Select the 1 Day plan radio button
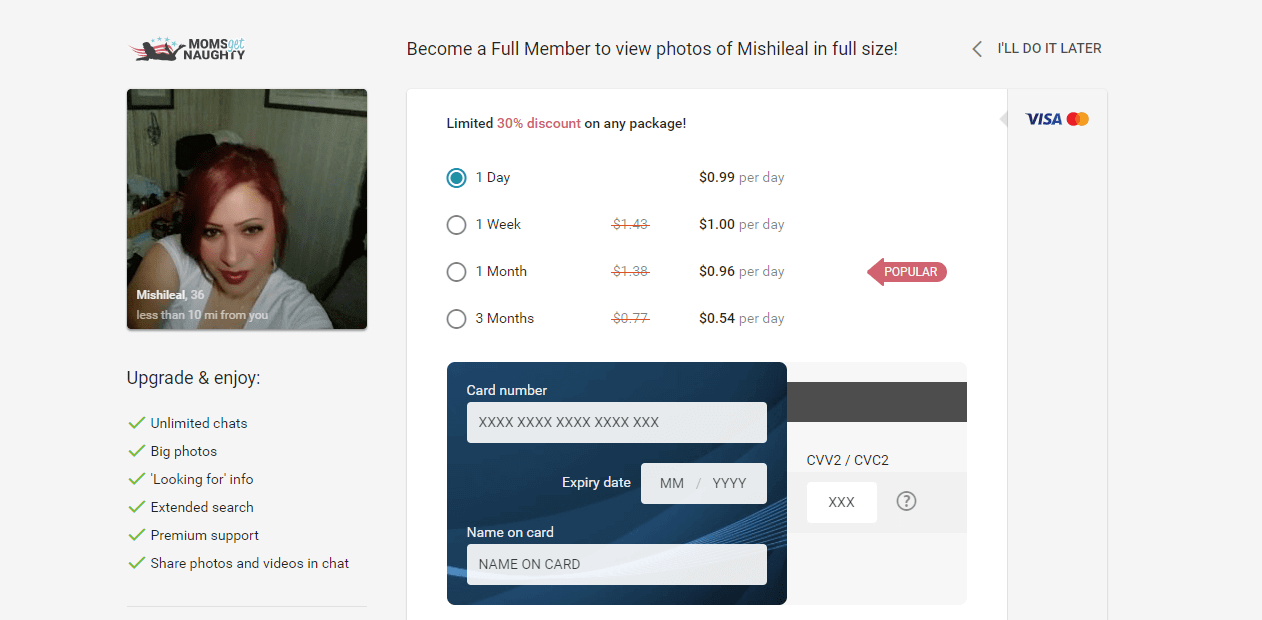This screenshot has width=1262, height=620. click(456, 178)
